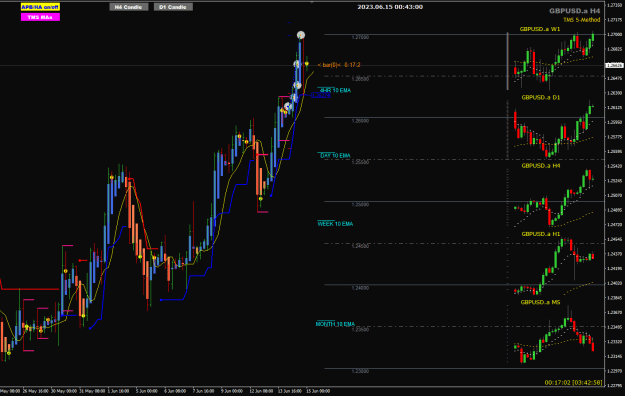The width and height of the screenshot is (625, 396).
Task: Click the 1.24500 level label
Action: (360, 246)
